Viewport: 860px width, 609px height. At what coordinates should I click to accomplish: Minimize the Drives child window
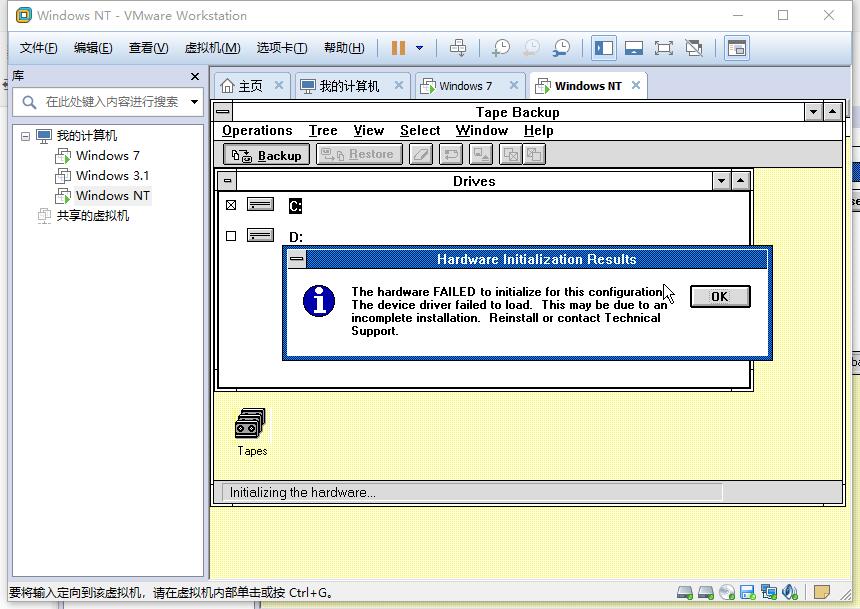tap(721, 181)
